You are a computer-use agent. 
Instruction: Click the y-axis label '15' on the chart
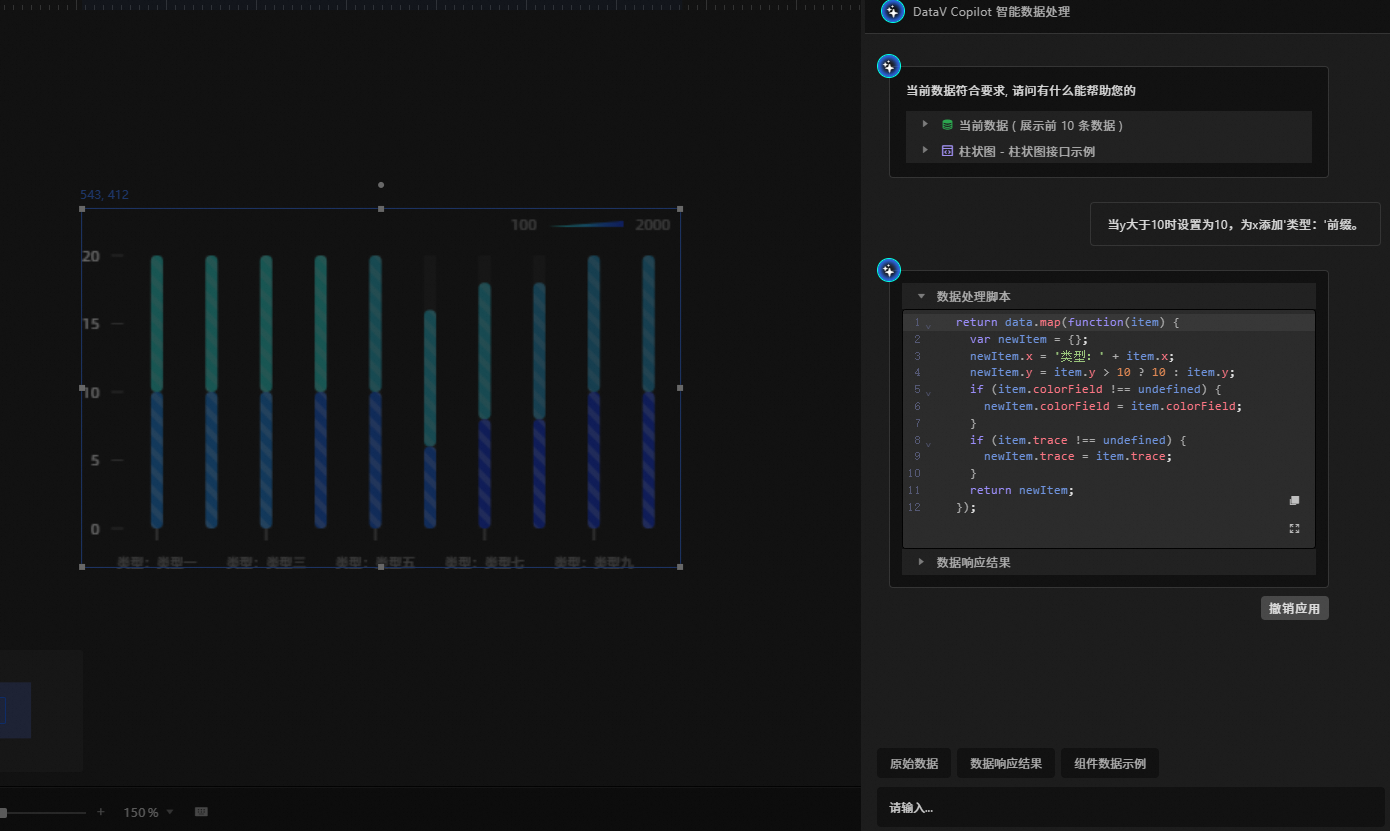91,324
